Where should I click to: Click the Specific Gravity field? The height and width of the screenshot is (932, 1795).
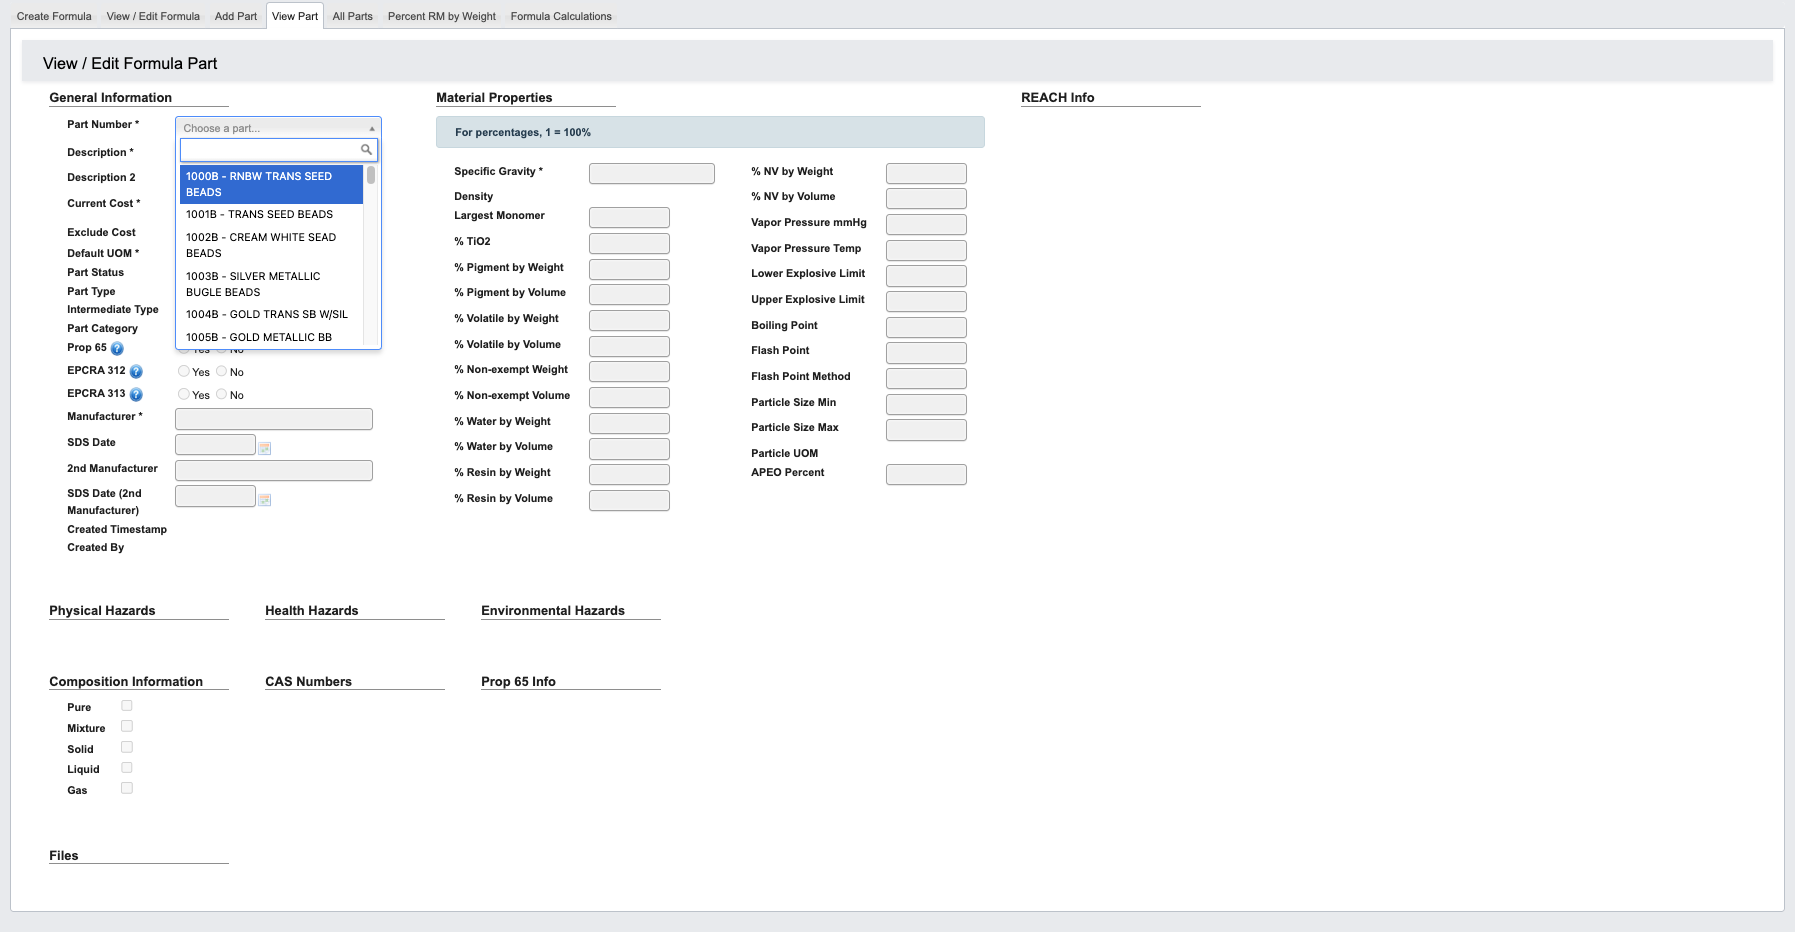652,174
